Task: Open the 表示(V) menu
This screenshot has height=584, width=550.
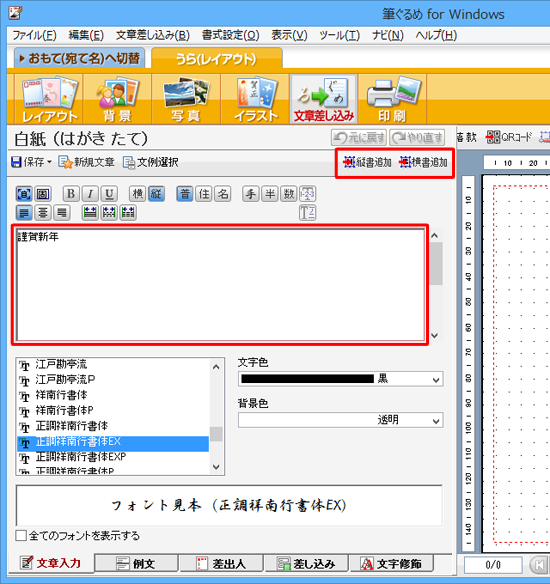Action: (x=289, y=35)
